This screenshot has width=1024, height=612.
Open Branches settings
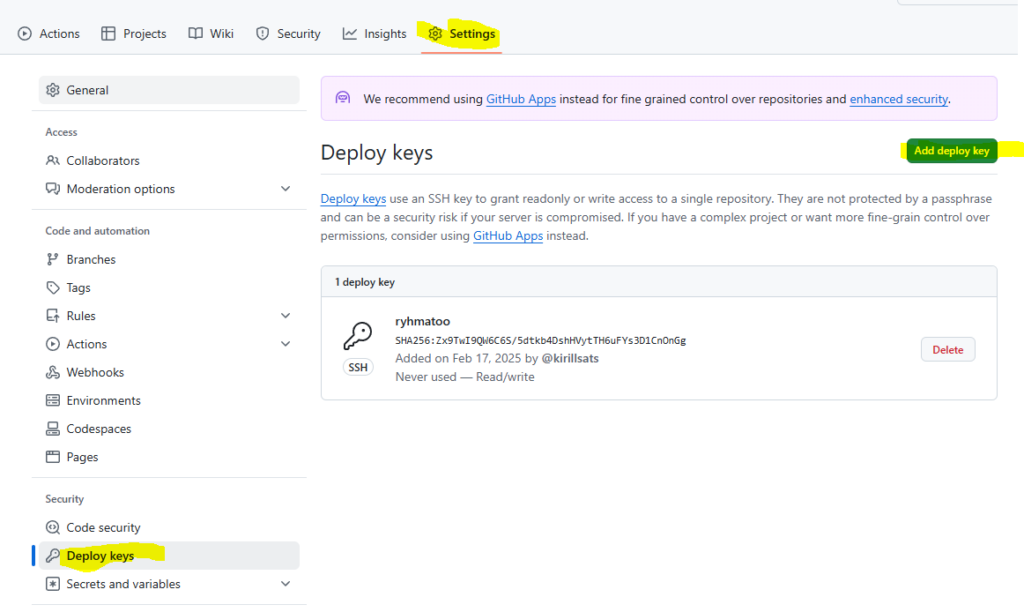169,259
